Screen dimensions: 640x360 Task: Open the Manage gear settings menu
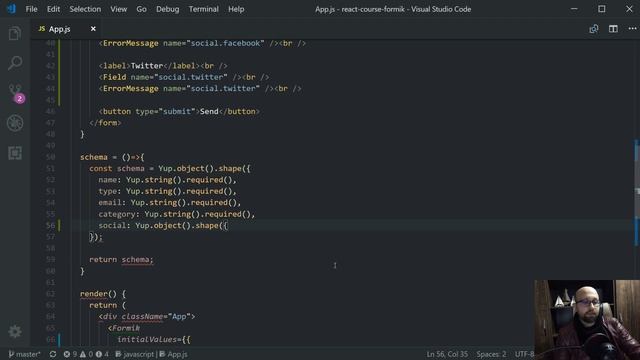[x=15, y=331]
